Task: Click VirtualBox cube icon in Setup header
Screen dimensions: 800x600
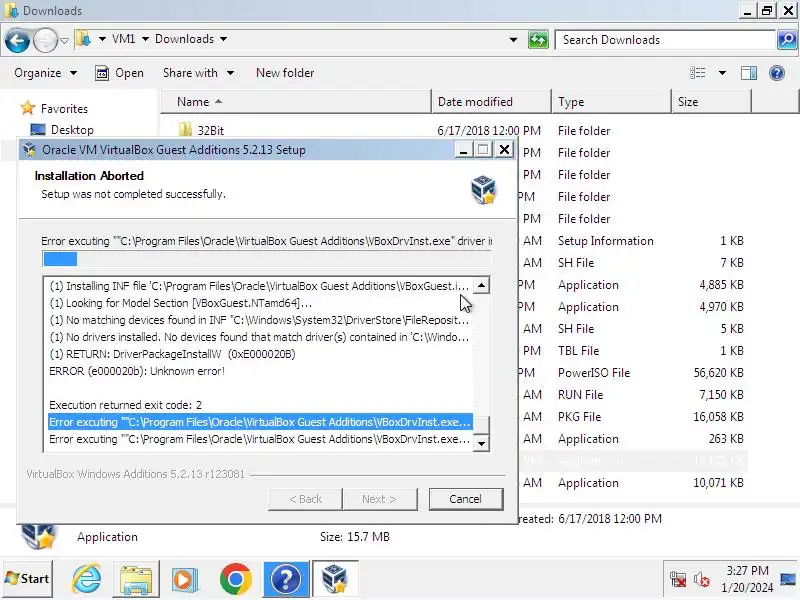Action: click(483, 189)
